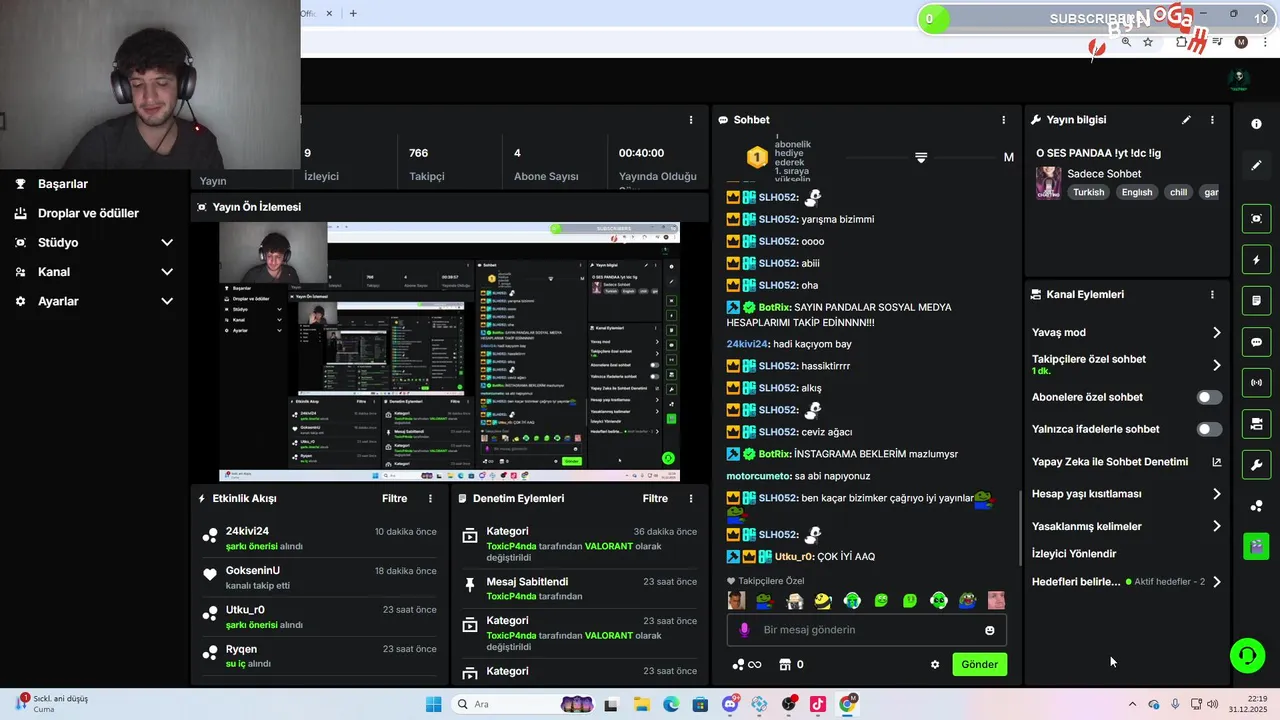Expand Takipçilere özel sohbet options

click(1217, 365)
